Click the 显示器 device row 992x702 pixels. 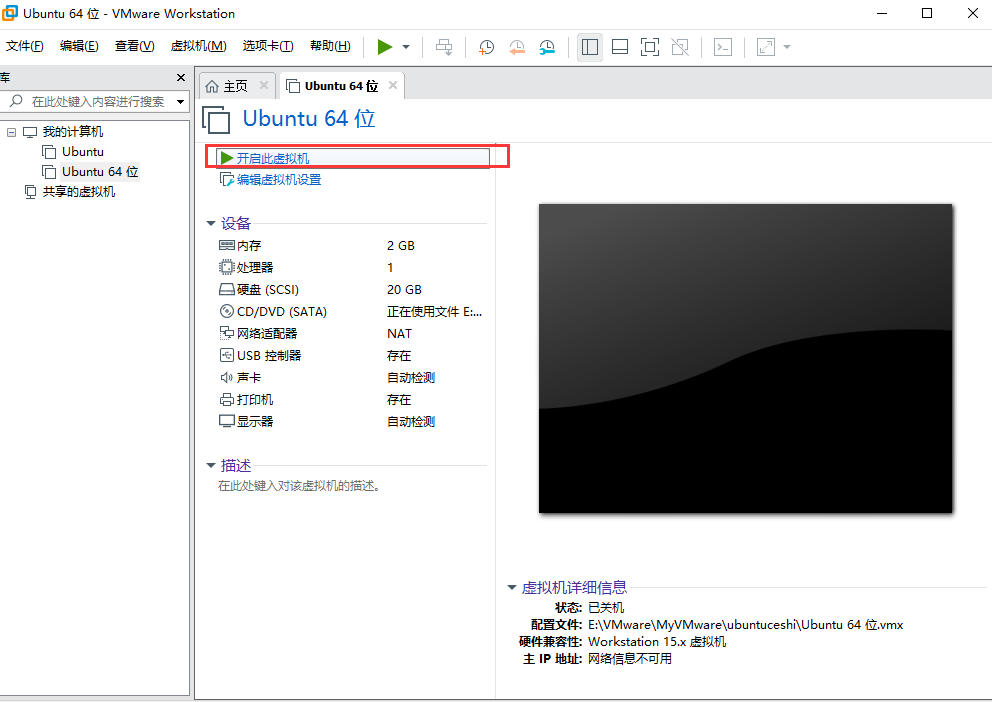[351, 421]
